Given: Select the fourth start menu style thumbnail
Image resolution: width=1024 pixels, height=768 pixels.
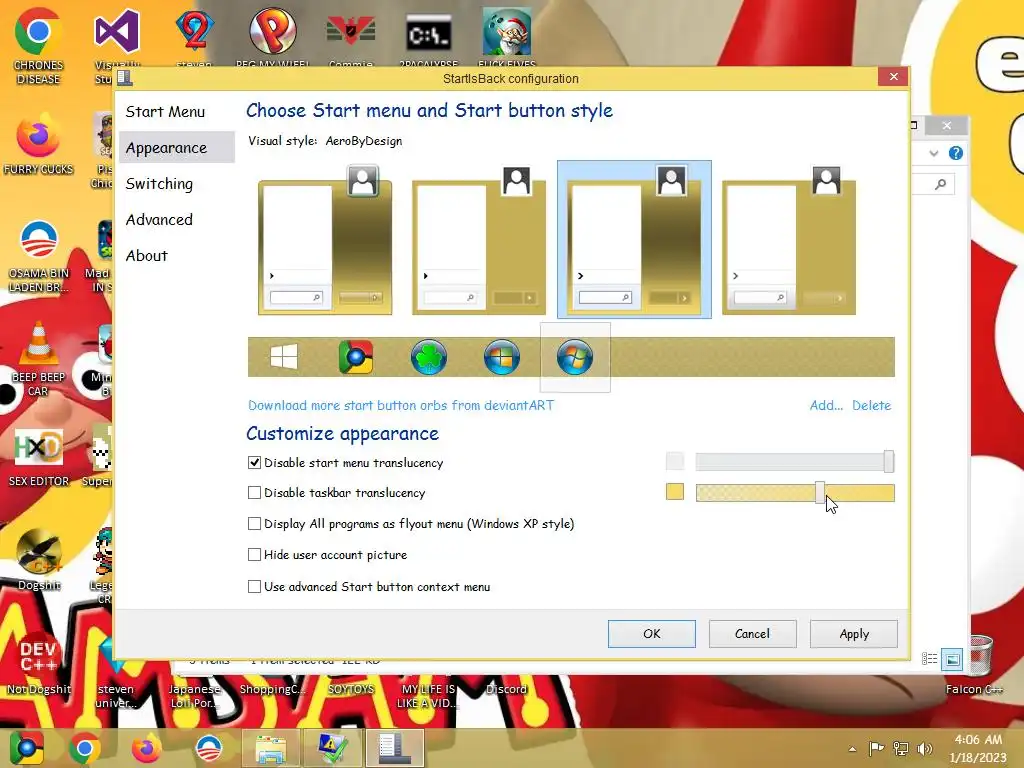Looking at the screenshot, I should click(789, 240).
